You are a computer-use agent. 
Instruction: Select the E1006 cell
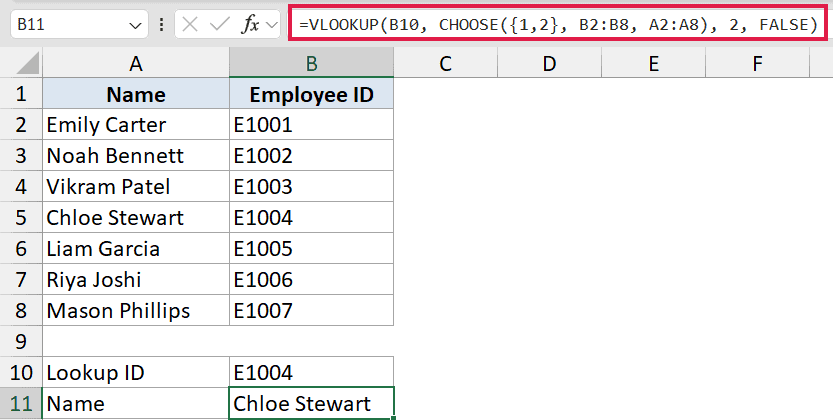(311, 279)
